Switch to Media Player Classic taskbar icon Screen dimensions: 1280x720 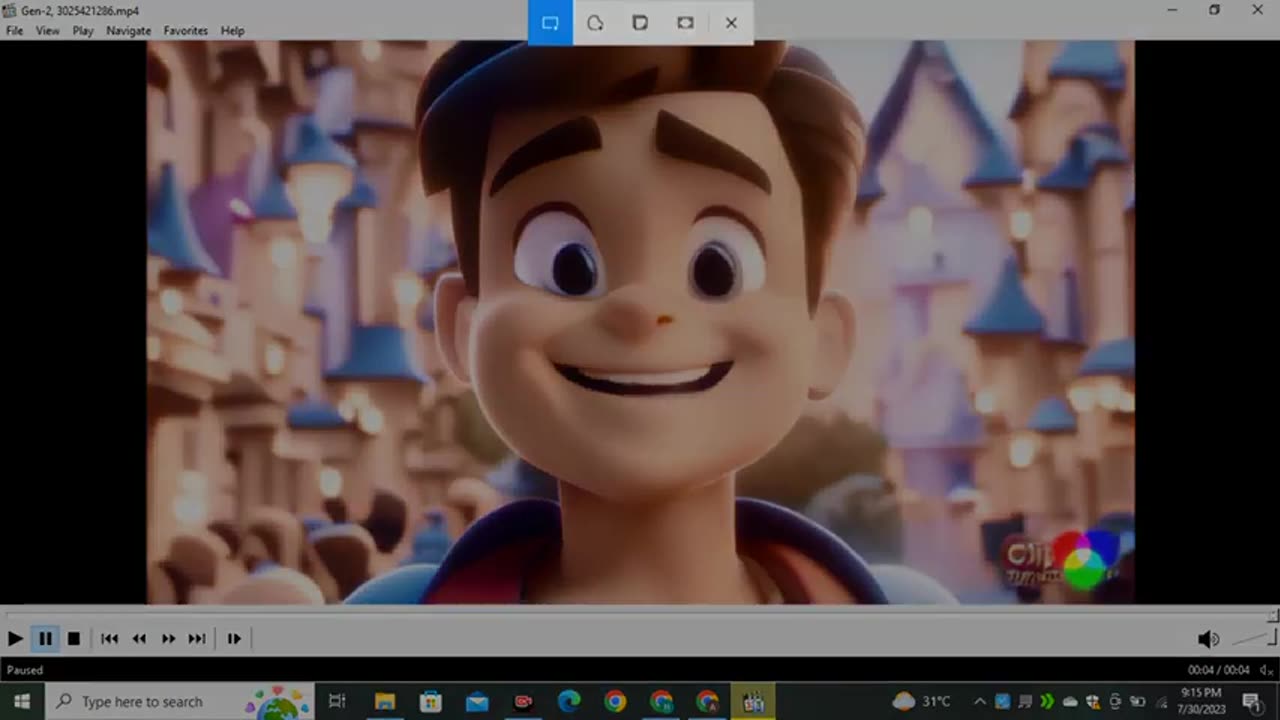[753, 701]
